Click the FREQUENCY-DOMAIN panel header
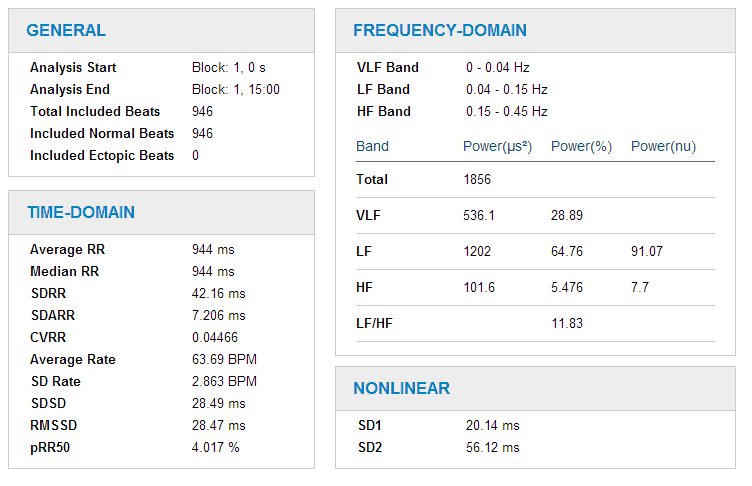 click(440, 30)
